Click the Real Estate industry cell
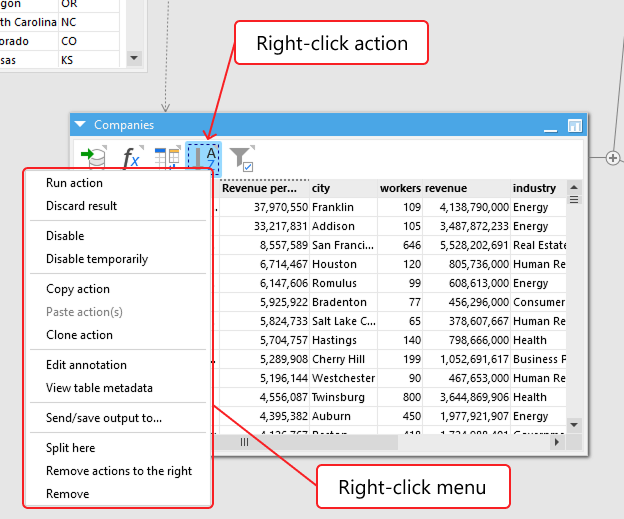Image resolution: width=624 pixels, height=519 pixels. 539,245
